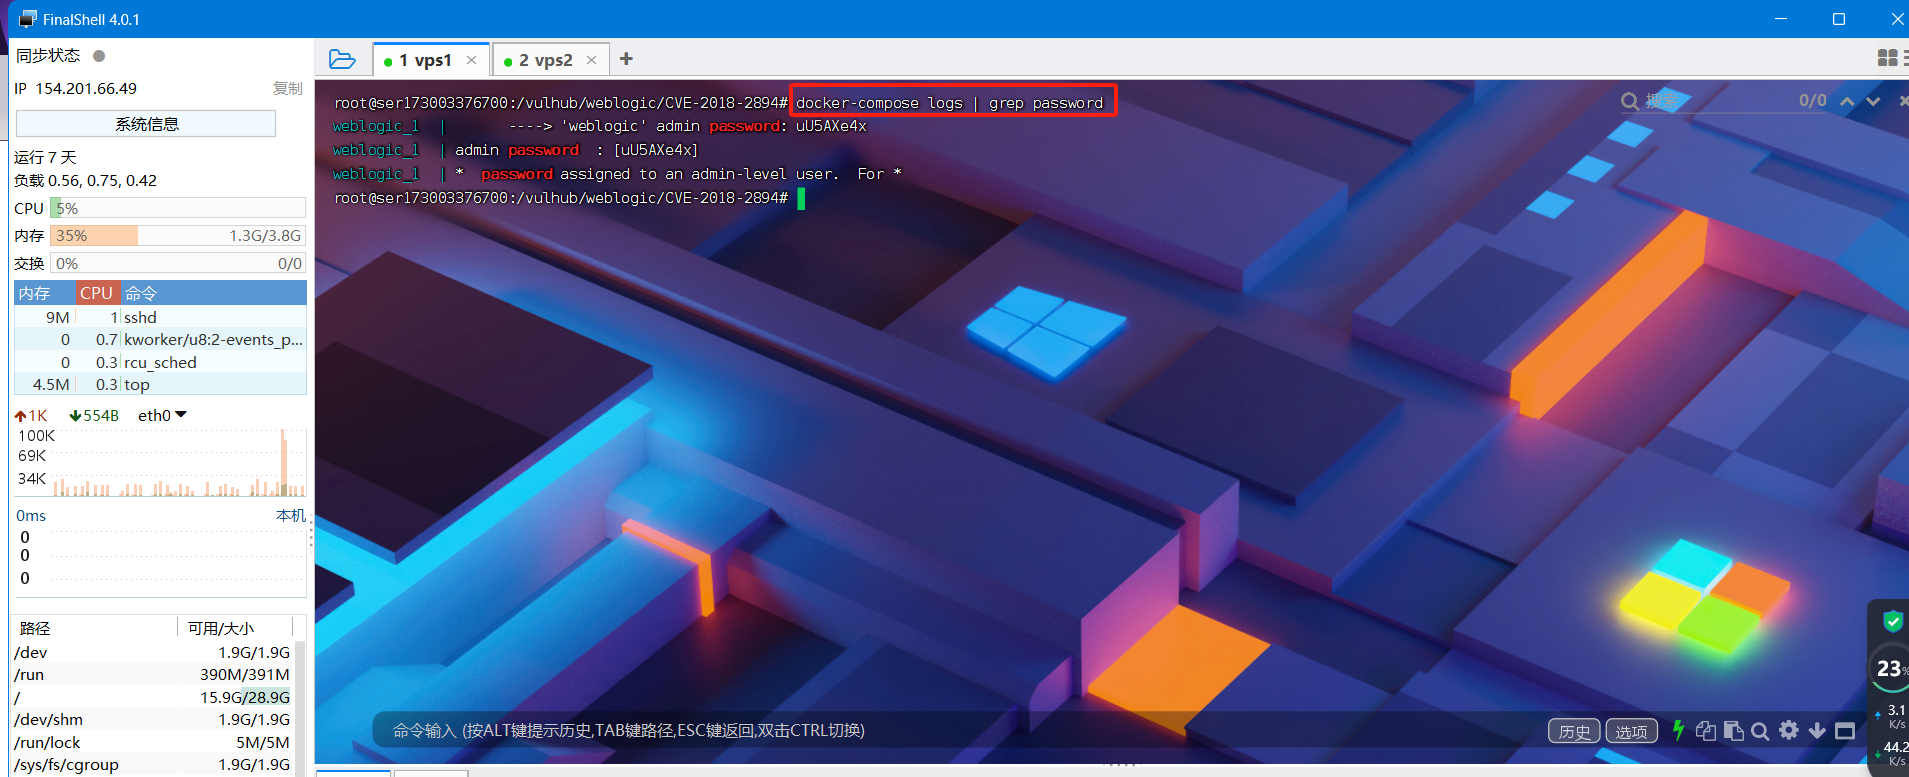Click the 同步状态 status indicator dot
This screenshot has height=777, width=1909.
(x=99, y=56)
